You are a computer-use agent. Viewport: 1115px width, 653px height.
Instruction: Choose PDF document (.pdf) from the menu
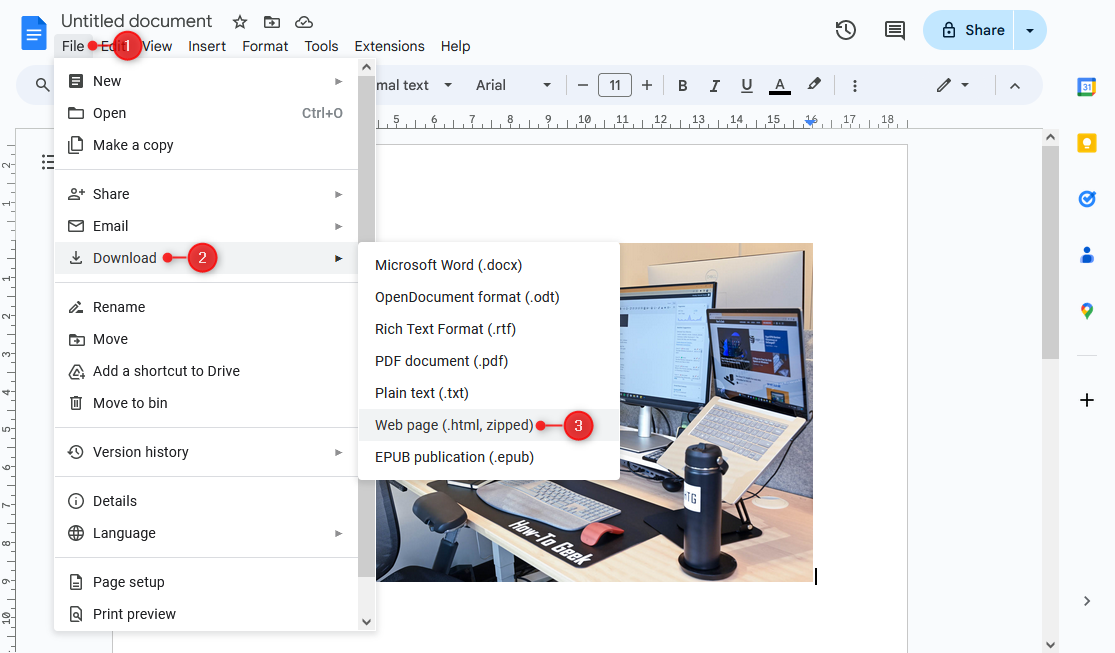point(439,360)
